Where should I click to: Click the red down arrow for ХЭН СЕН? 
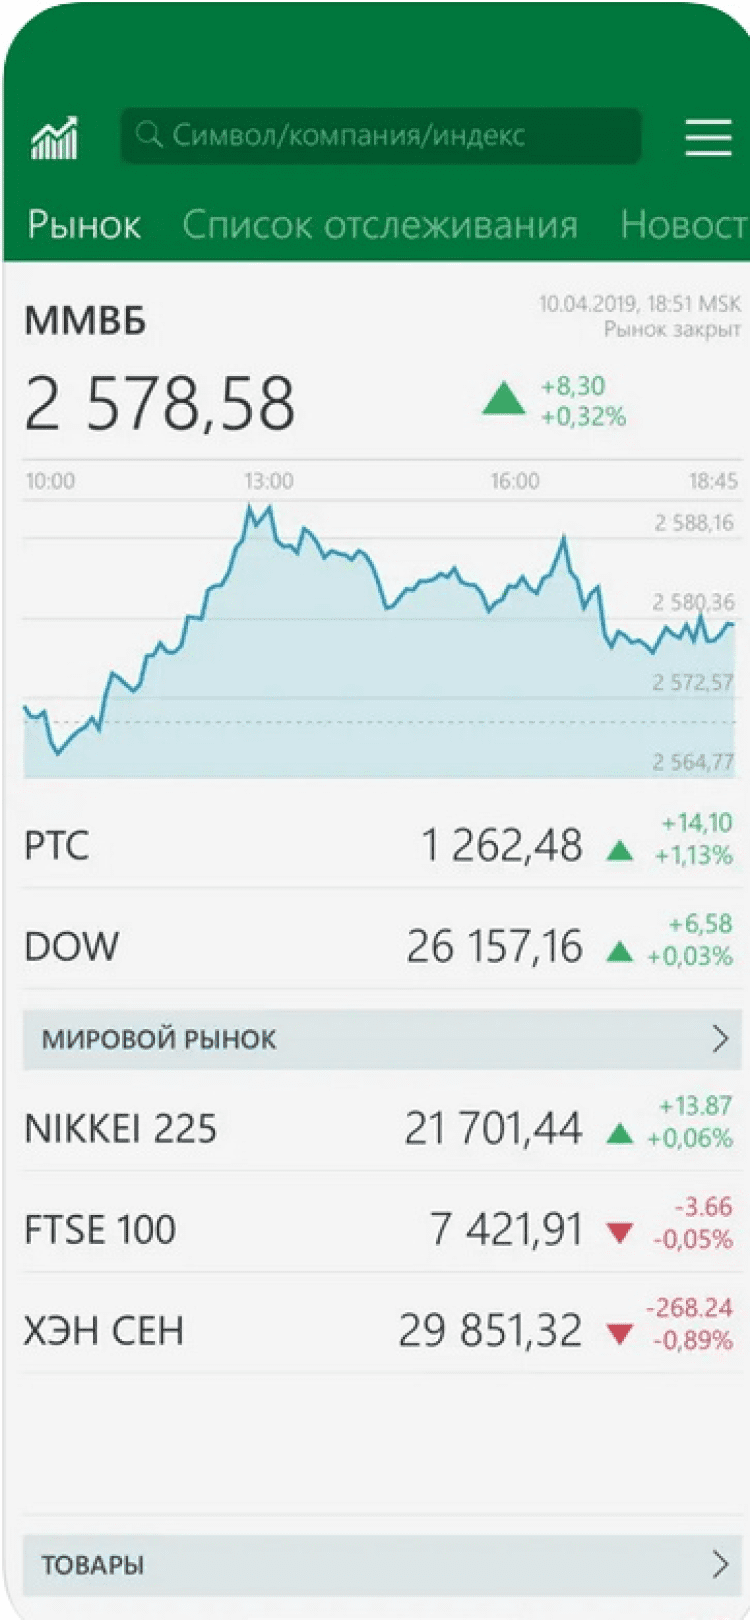(x=620, y=1334)
